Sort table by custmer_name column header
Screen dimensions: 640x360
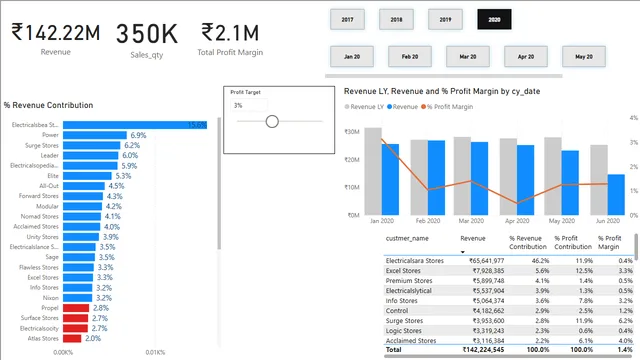407,238
